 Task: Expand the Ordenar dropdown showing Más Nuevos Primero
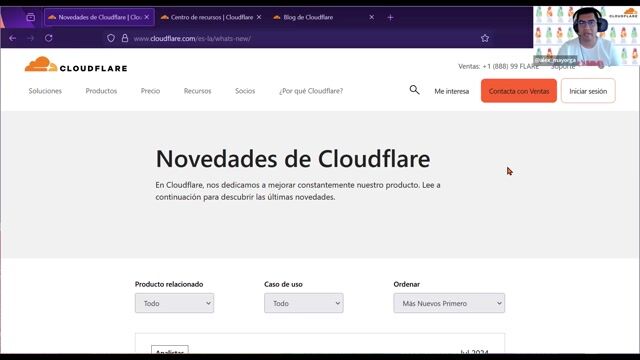coord(449,303)
